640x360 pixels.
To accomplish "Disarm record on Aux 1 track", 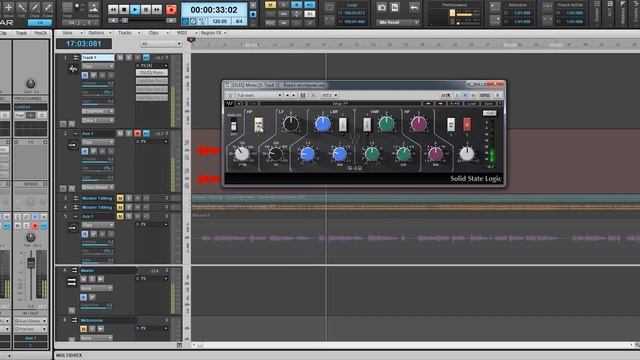I will pyautogui.click(x=138, y=133).
